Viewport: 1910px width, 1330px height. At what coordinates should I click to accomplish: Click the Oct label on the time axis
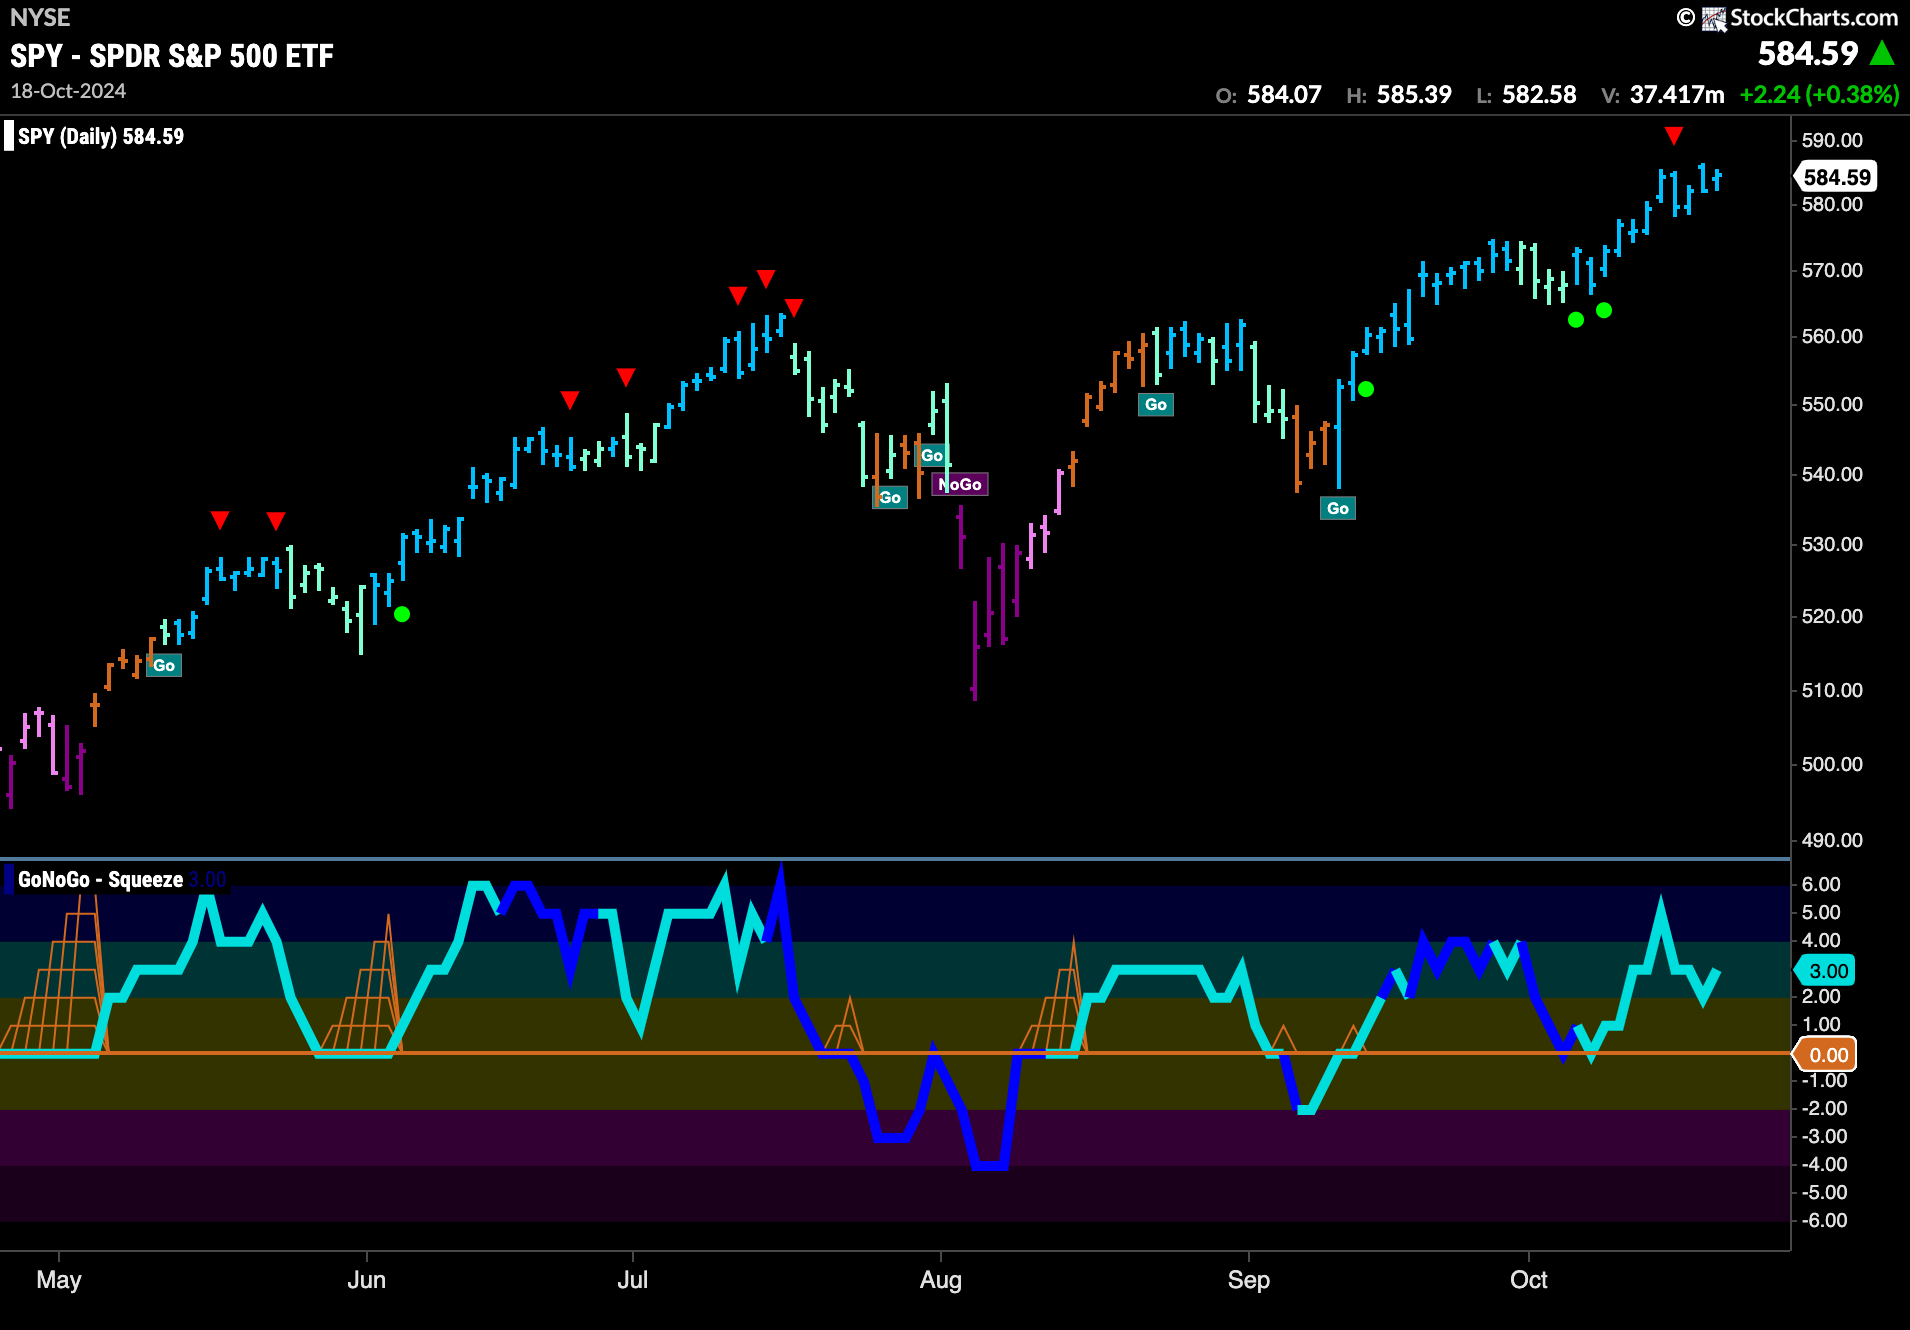pyautogui.click(x=1529, y=1280)
